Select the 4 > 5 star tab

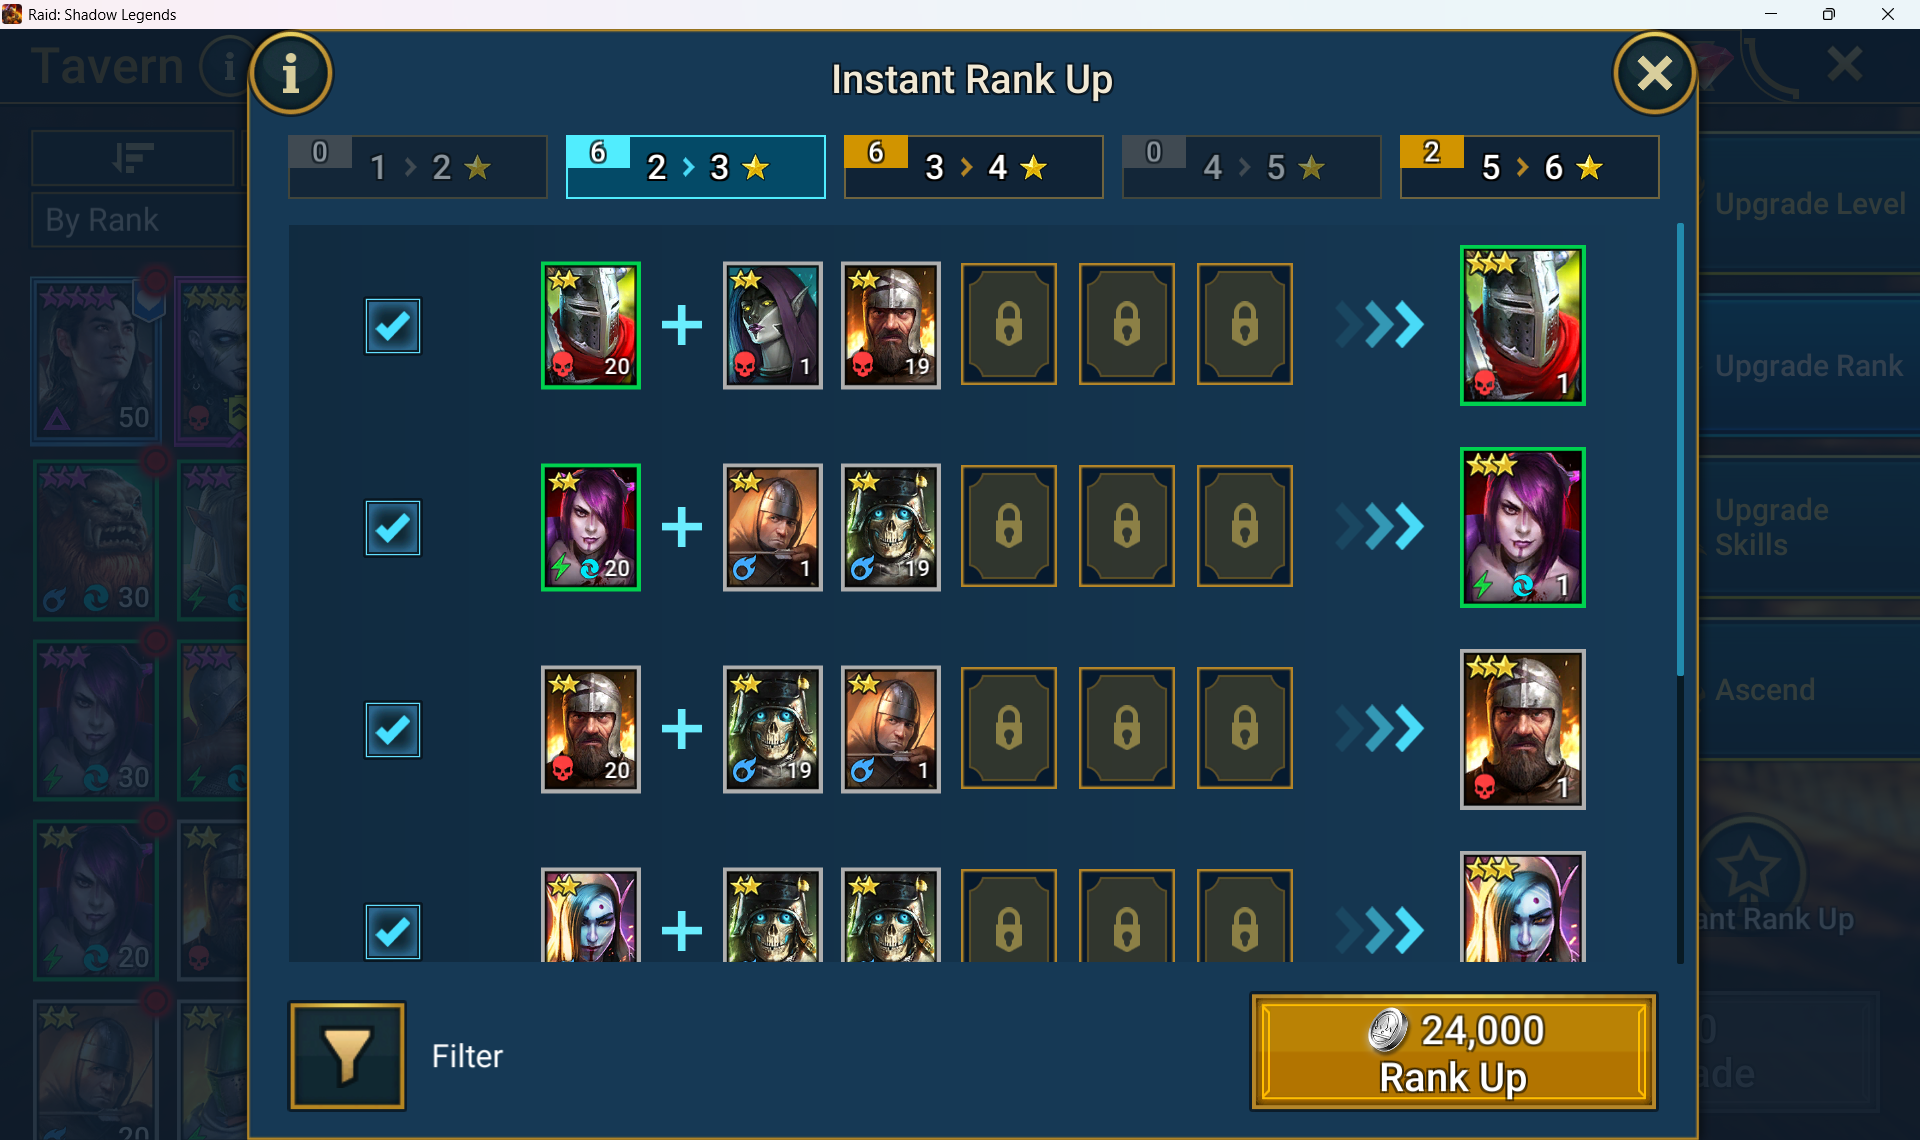[x=1251, y=167]
